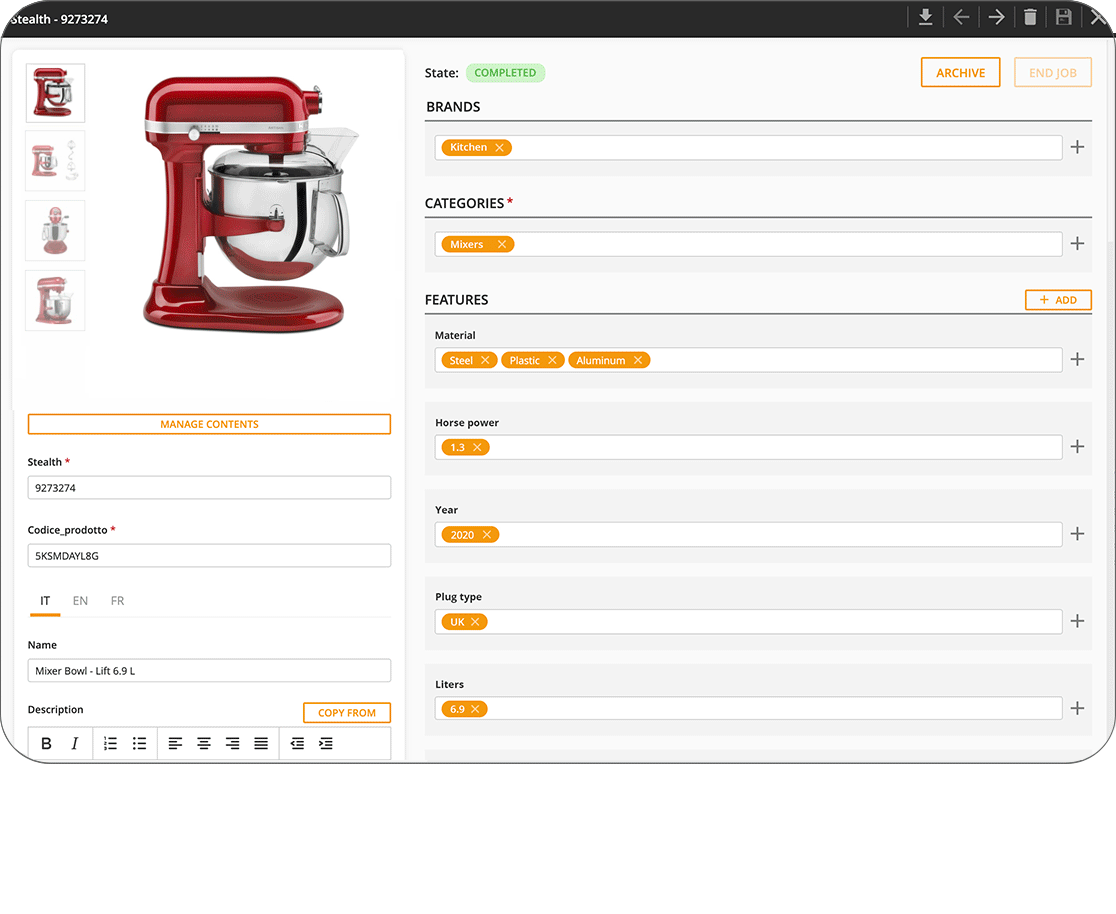Add a Horse power value with plus

1078,446
